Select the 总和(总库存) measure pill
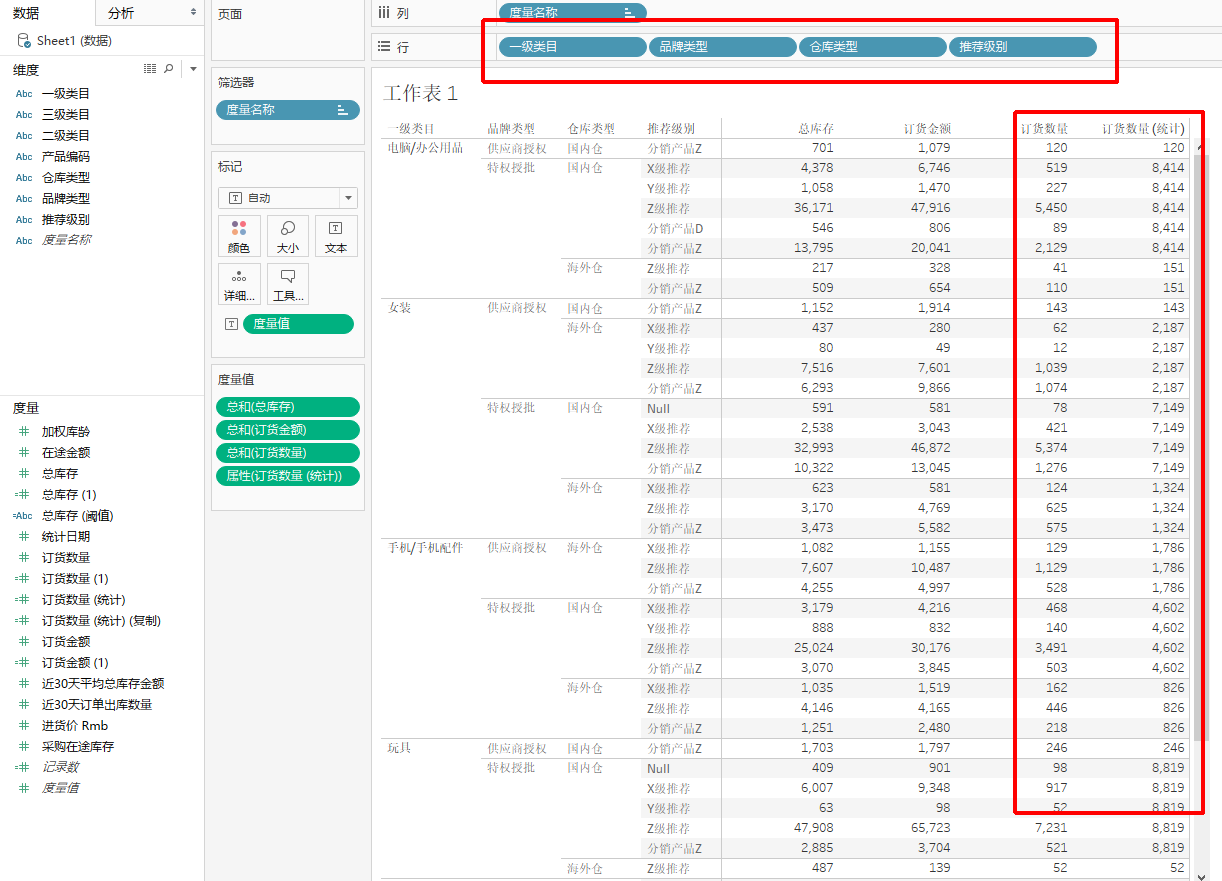Image resolution: width=1222 pixels, height=881 pixels. point(288,407)
